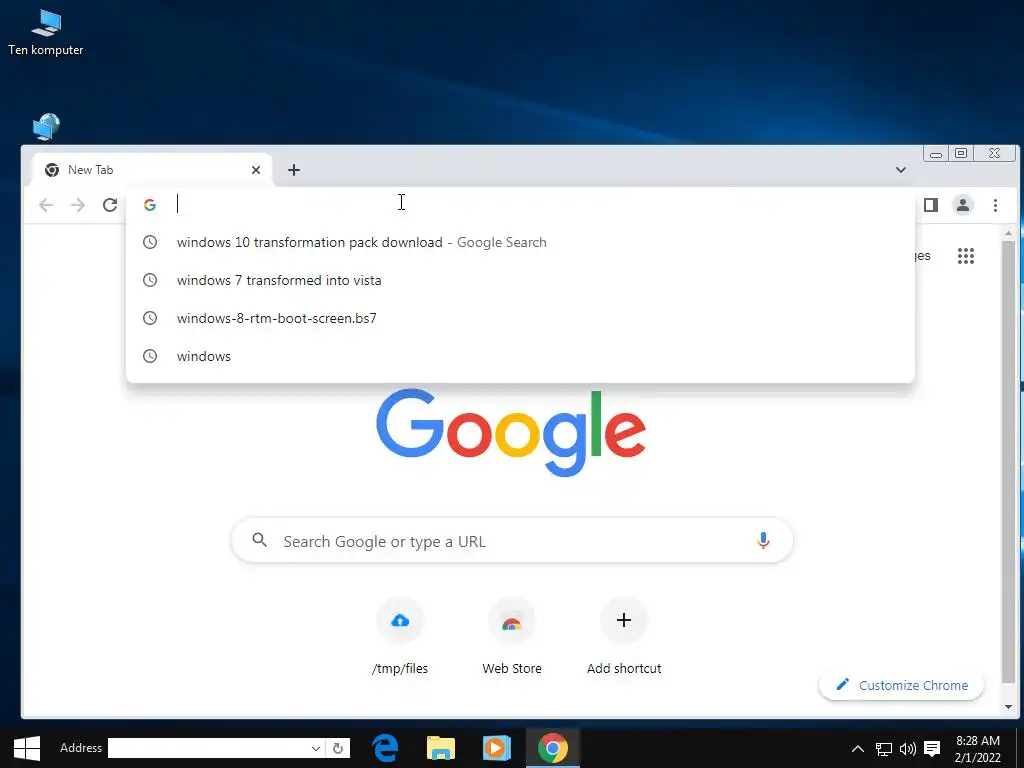Maximize the Chrome window

click(961, 153)
